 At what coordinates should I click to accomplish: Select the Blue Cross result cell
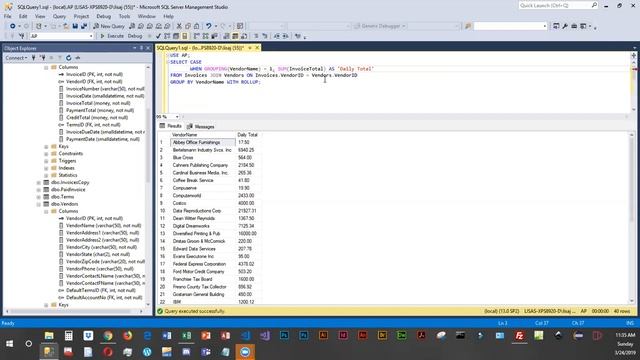click(x=202, y=158)
